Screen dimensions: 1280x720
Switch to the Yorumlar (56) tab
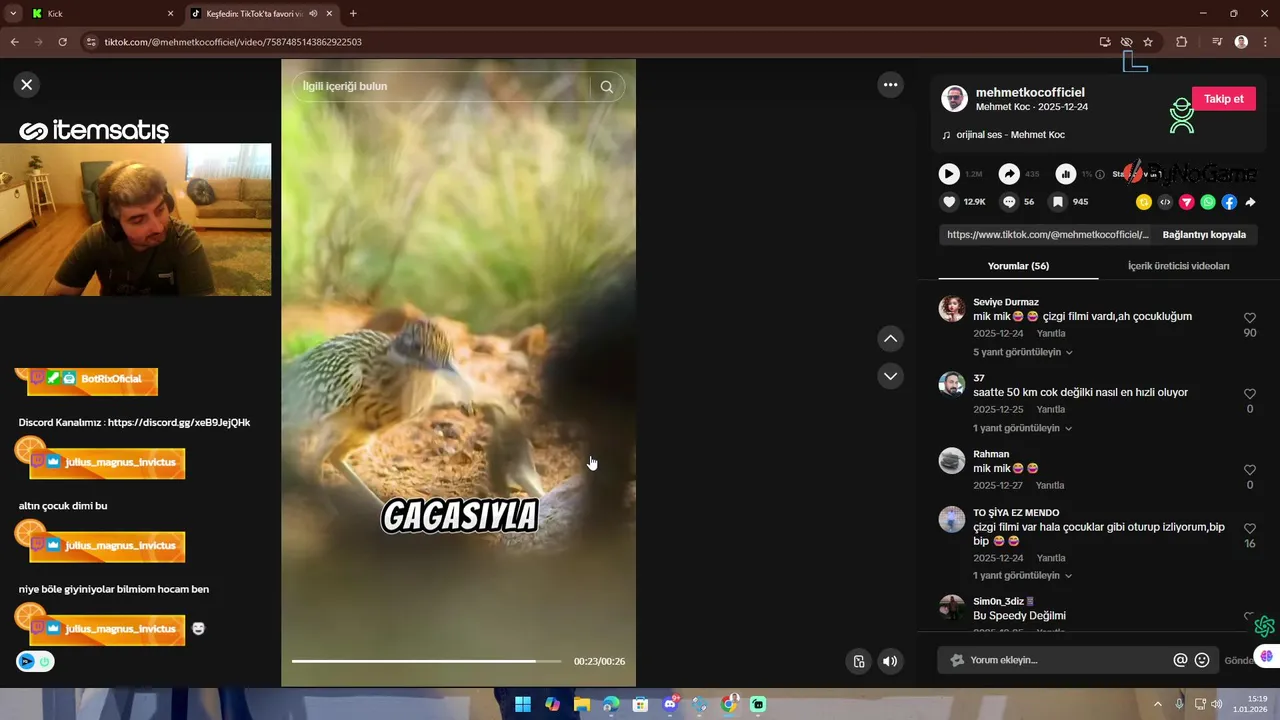coord(1018,266)
